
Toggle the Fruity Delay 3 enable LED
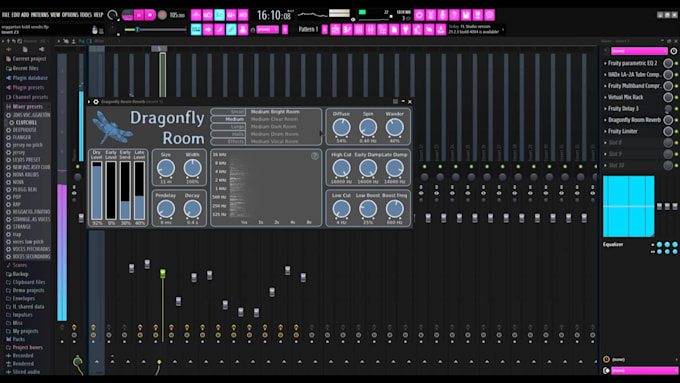point(677,108)
